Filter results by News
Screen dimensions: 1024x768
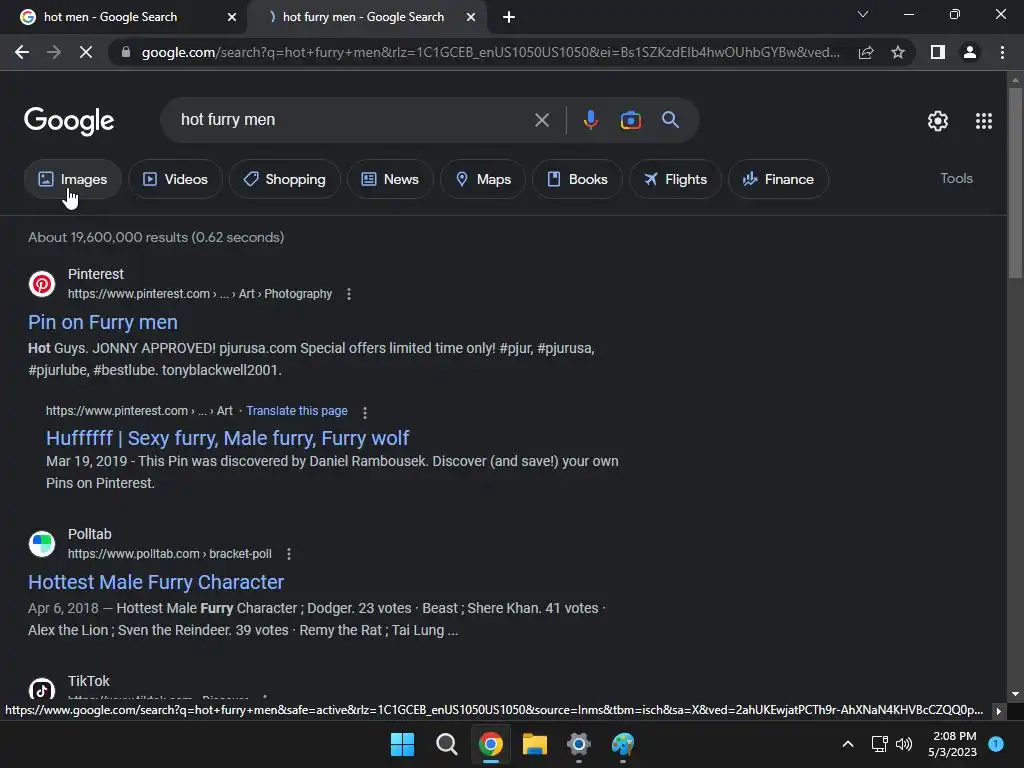click(x=390, y=179)
